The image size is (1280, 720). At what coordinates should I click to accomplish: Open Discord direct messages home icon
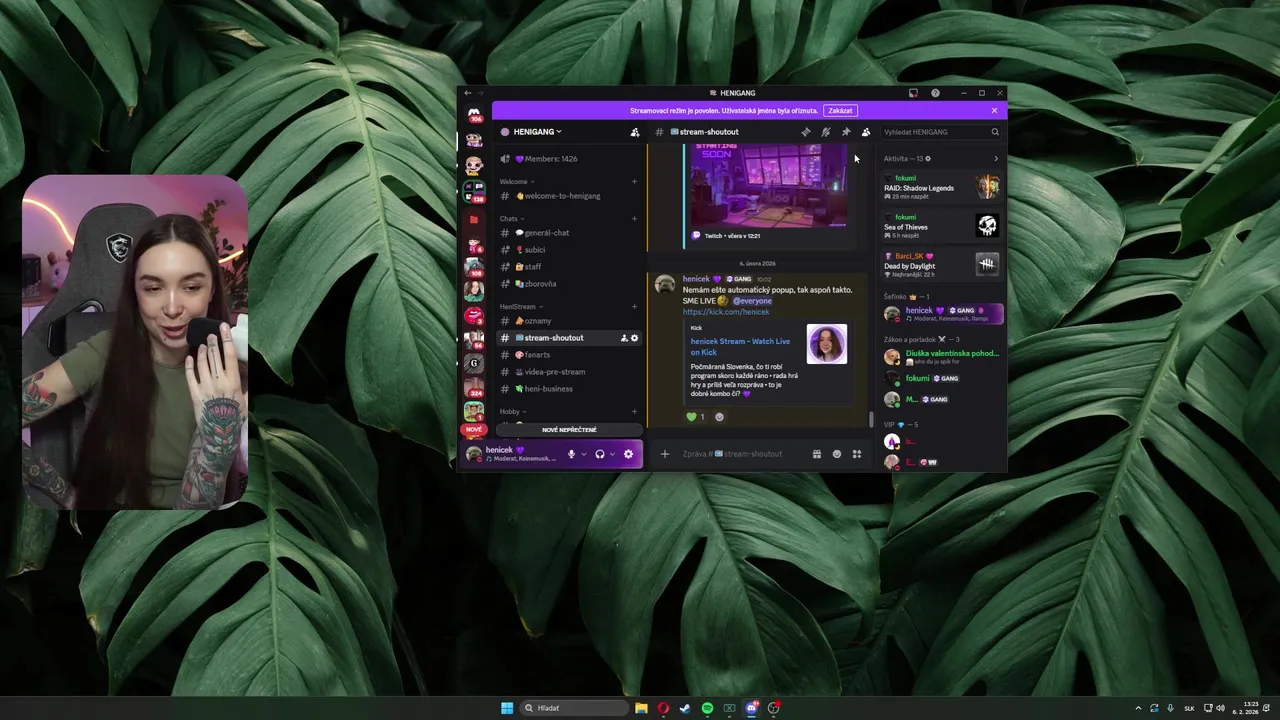[x=474, y=113]
